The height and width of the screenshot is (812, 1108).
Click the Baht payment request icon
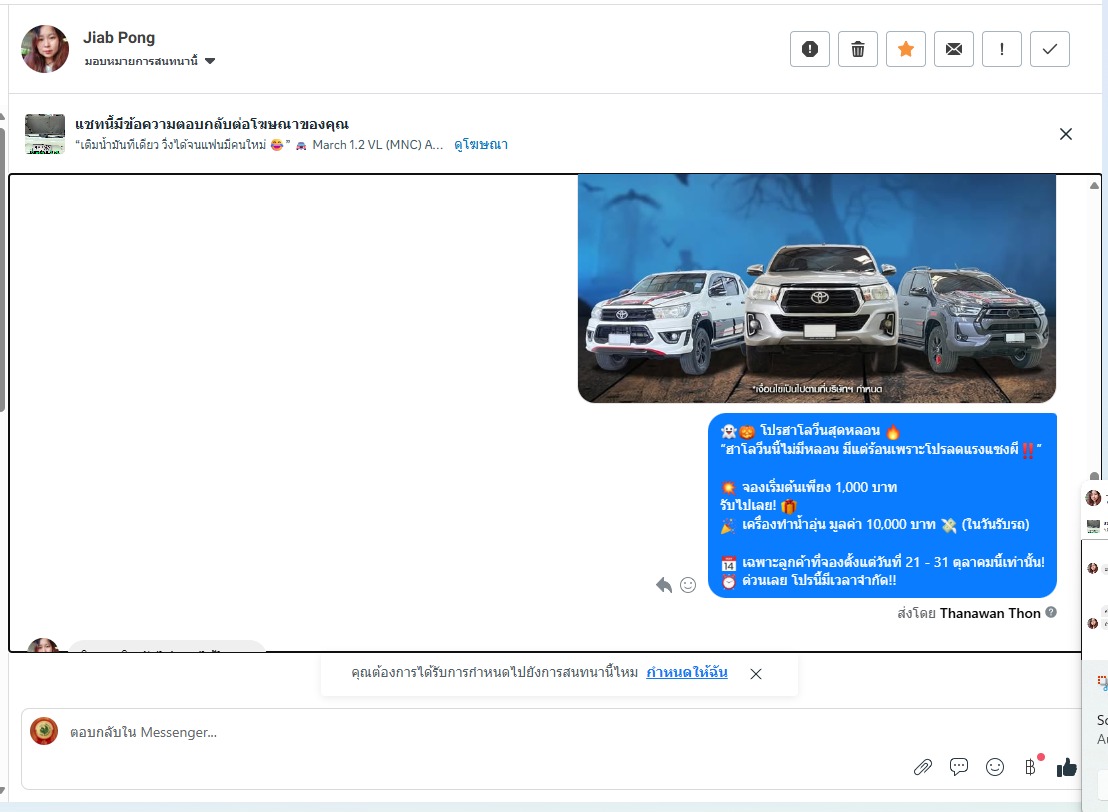click(1030, 767)
